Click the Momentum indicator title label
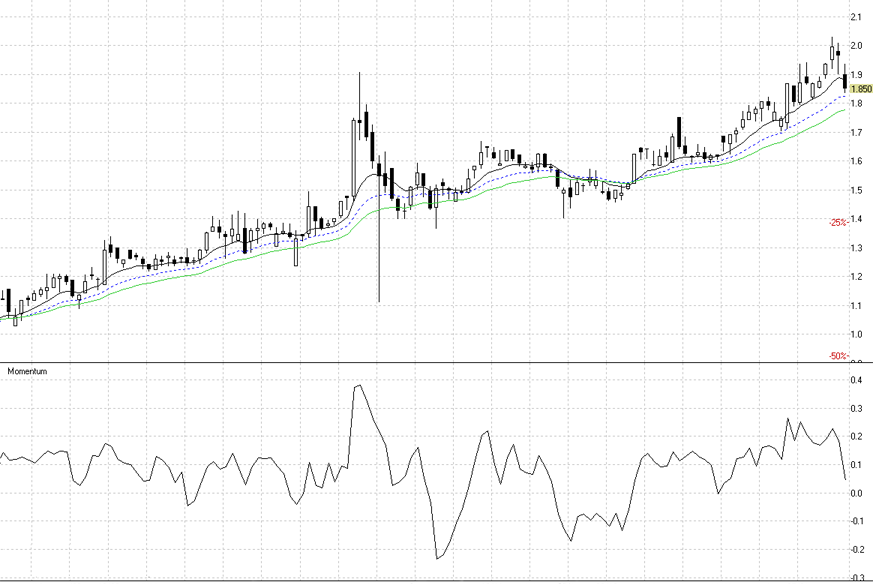The image size is (873, 585). point(27,371)
